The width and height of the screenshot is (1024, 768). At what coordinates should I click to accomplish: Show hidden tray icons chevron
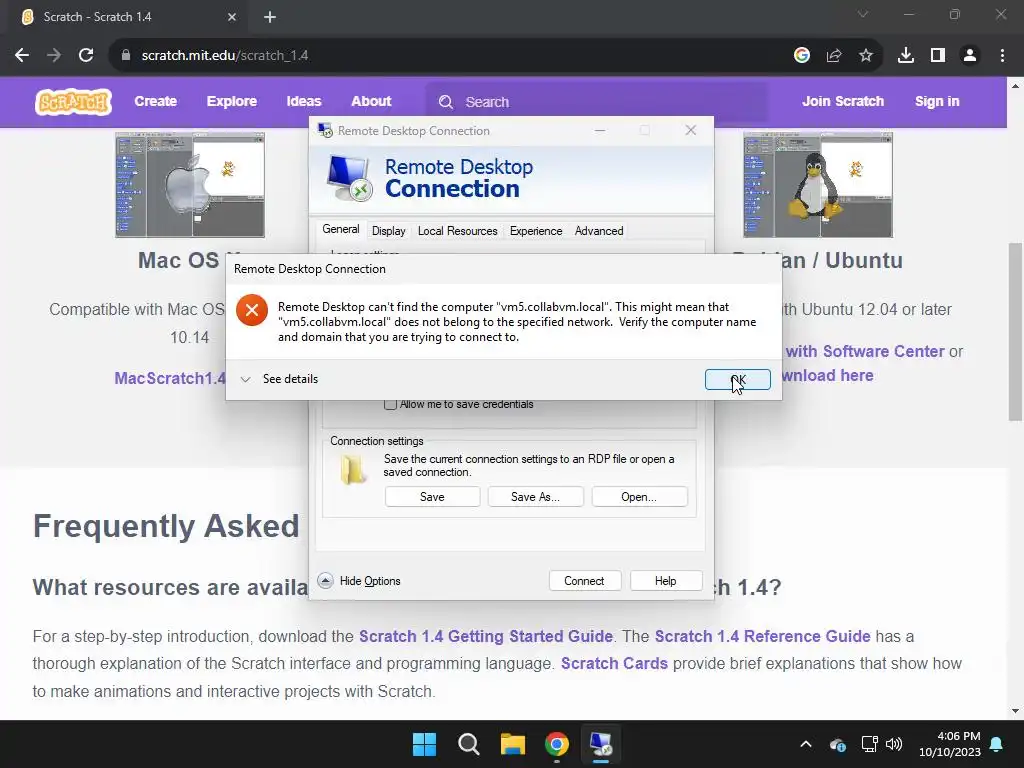click(806, 744)
